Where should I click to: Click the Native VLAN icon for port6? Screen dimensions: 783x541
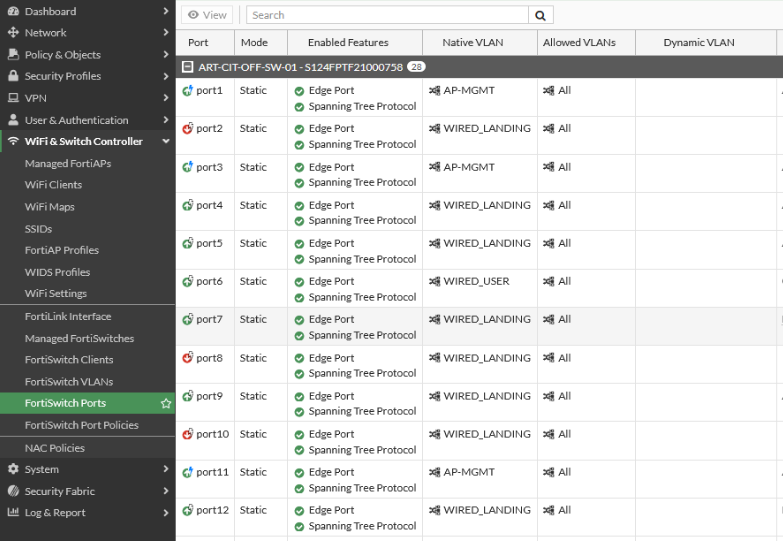pos(434,281)
